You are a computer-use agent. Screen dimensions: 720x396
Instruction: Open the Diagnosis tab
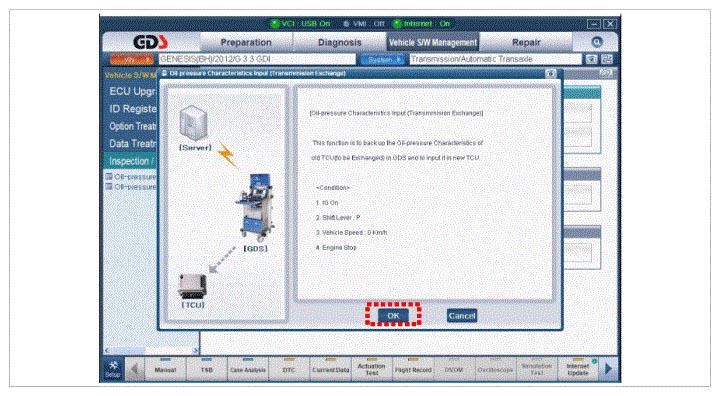coord(340,42)
